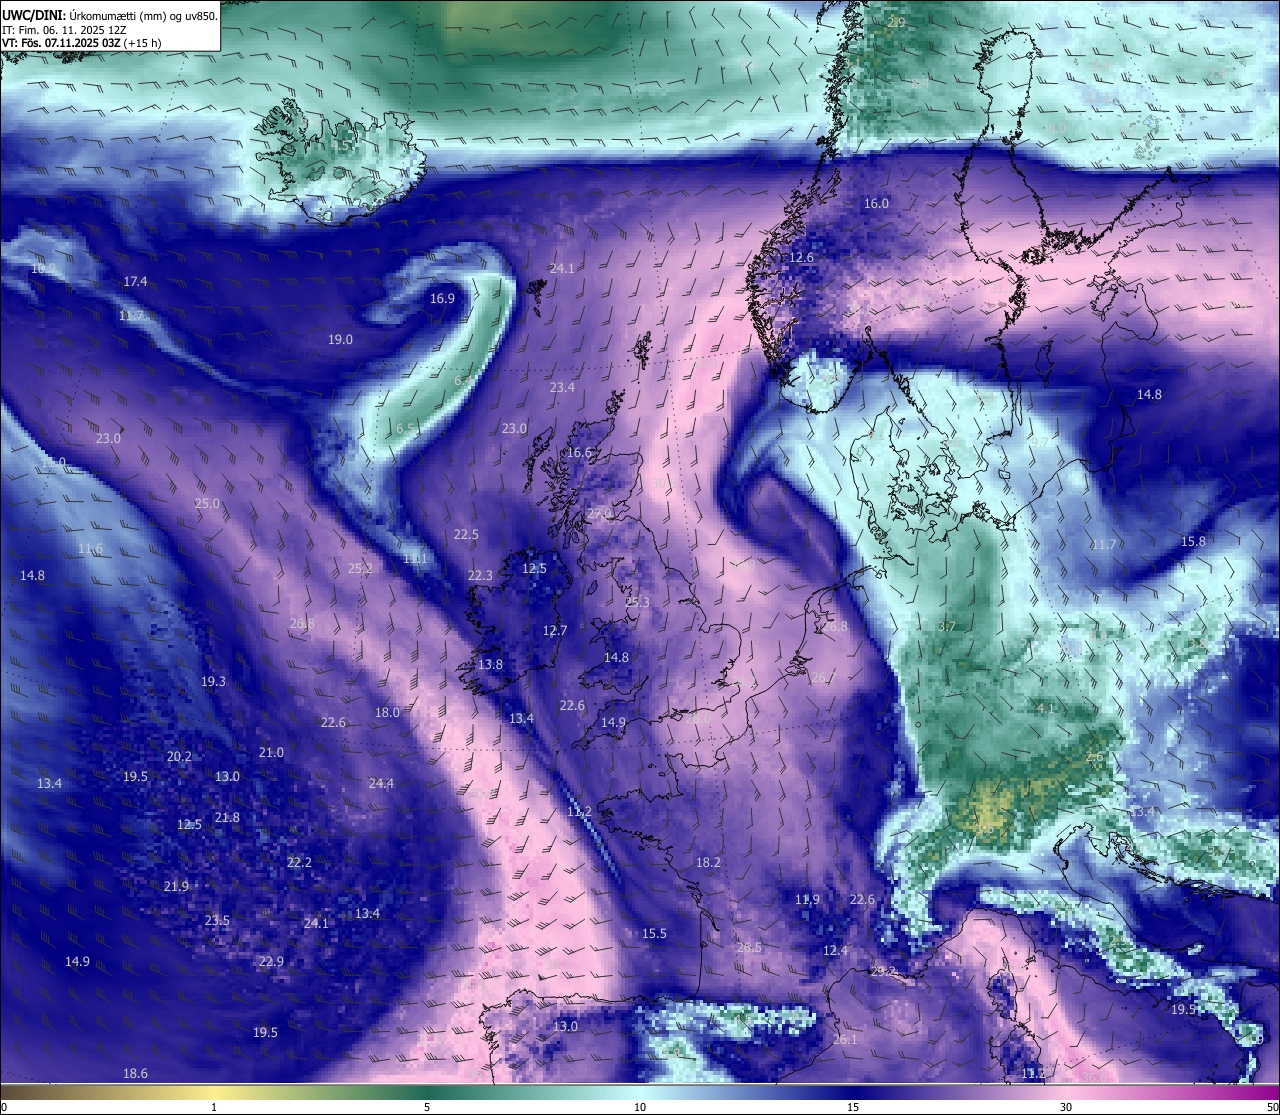
Task: Select the 12.6 value near the Norwegian coast
Action: click(x=802, y=257)
